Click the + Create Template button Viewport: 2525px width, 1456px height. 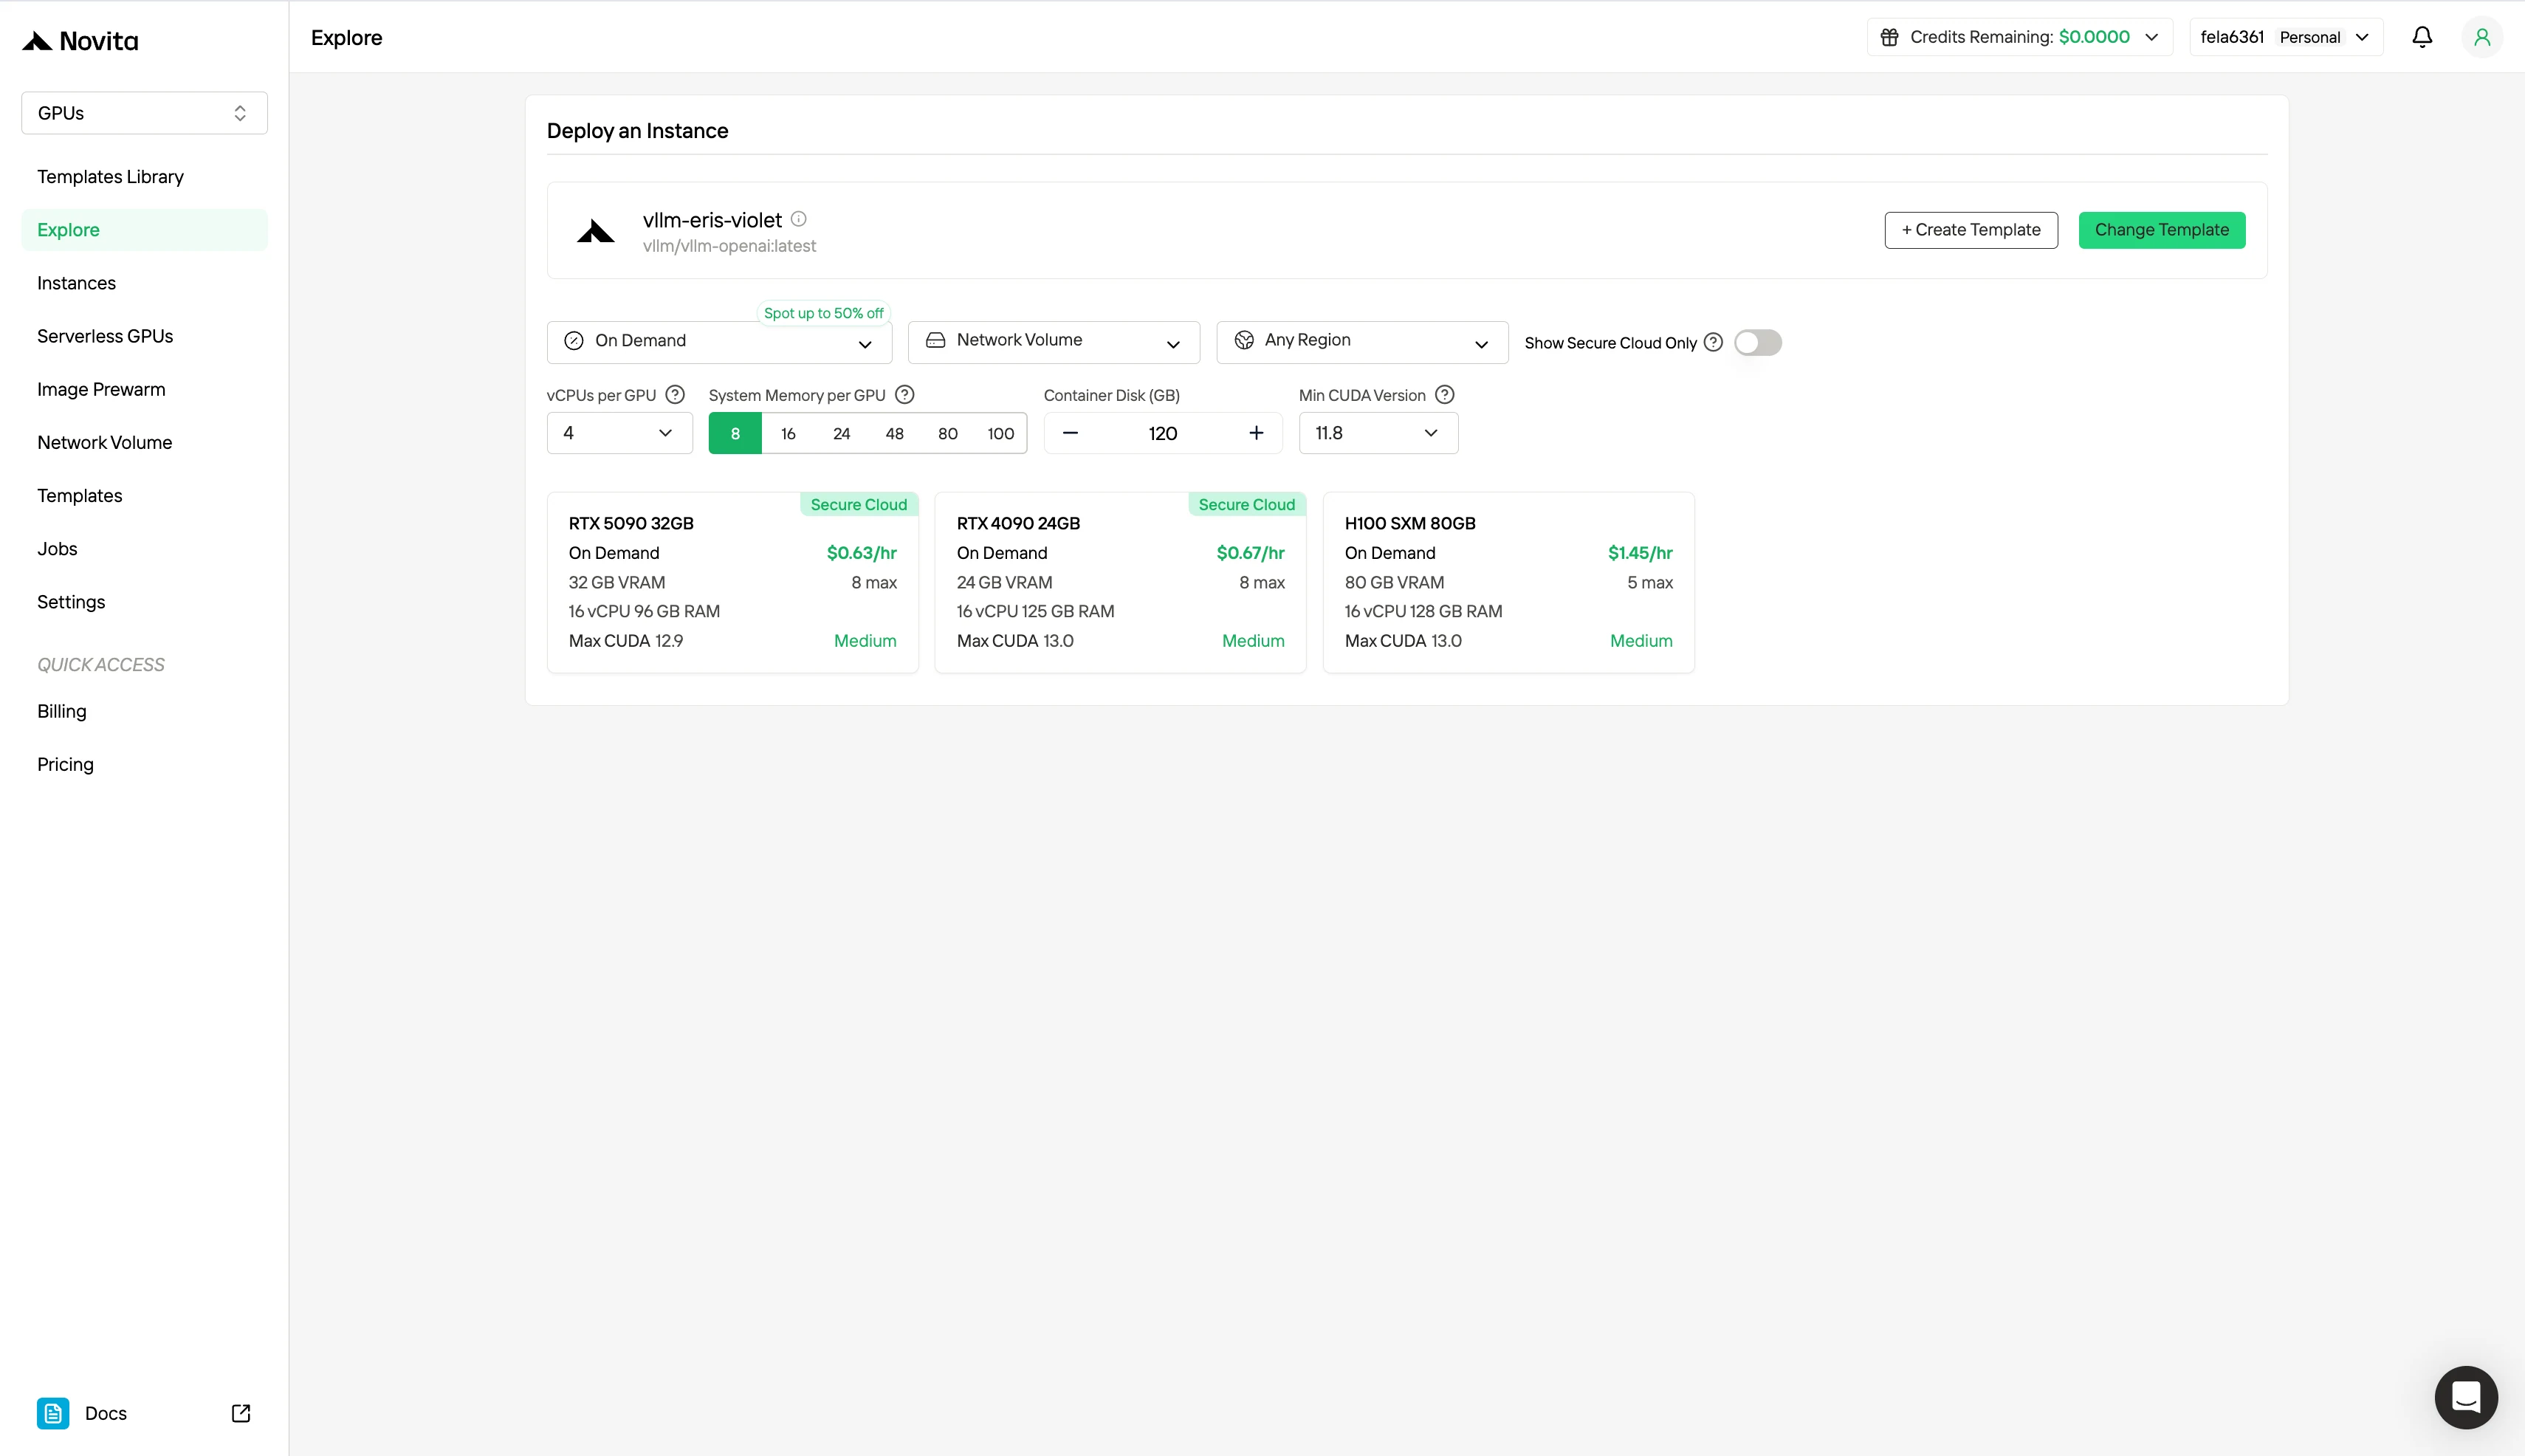click(1971, 230)
